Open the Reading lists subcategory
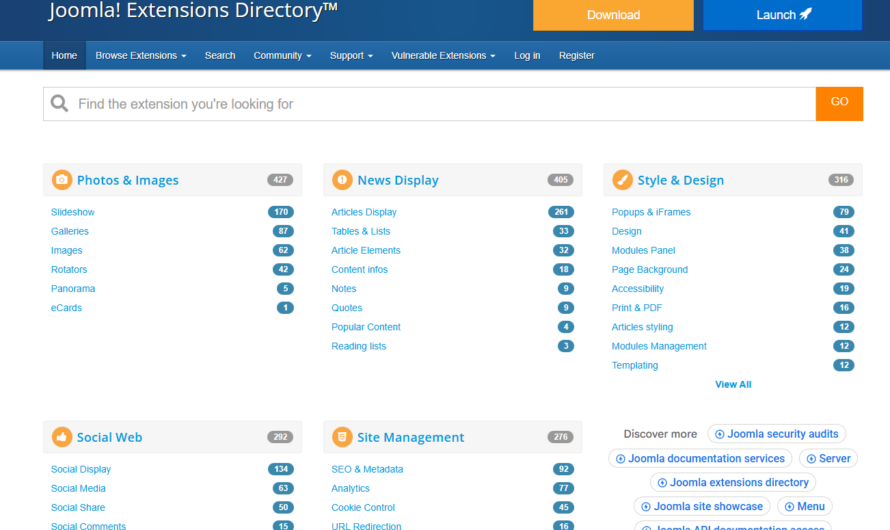Image resolution: width=890 pixels, height=530 pixels. [x=359, y=346]
